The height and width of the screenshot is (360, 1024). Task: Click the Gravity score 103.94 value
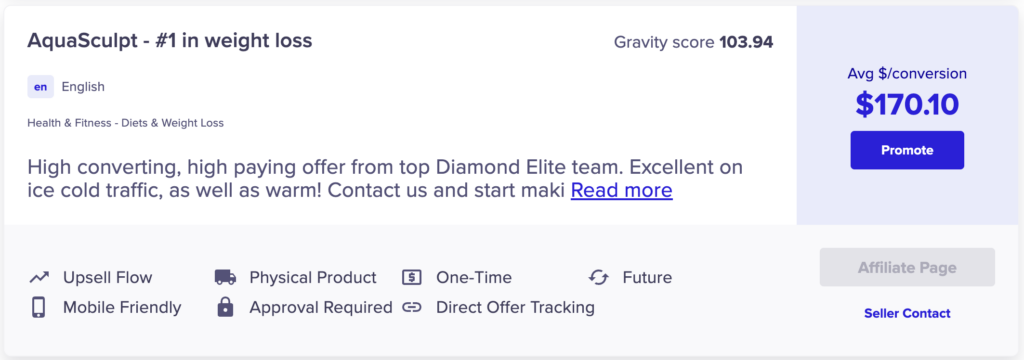pyautogui.click(x=746, y=42)
